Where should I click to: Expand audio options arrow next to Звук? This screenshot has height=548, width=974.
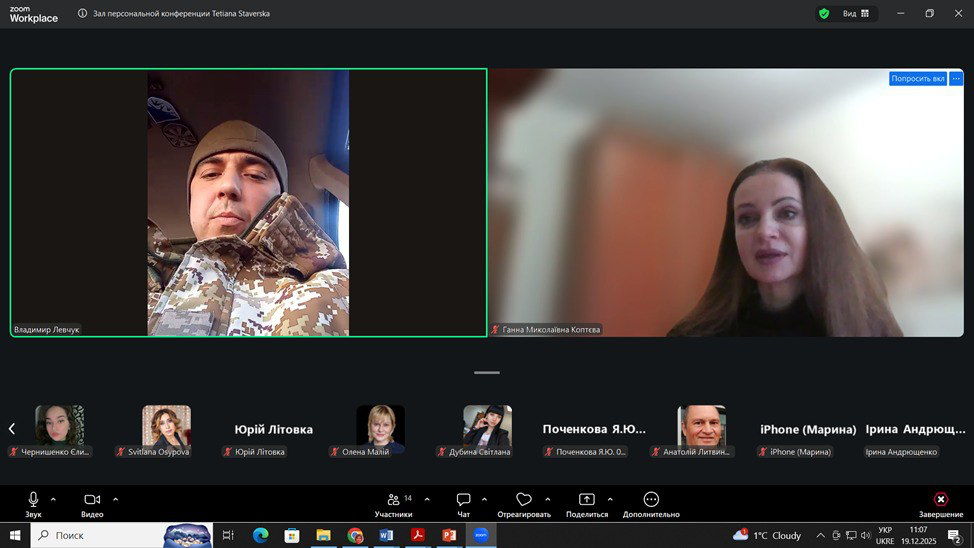pos(54,498)
